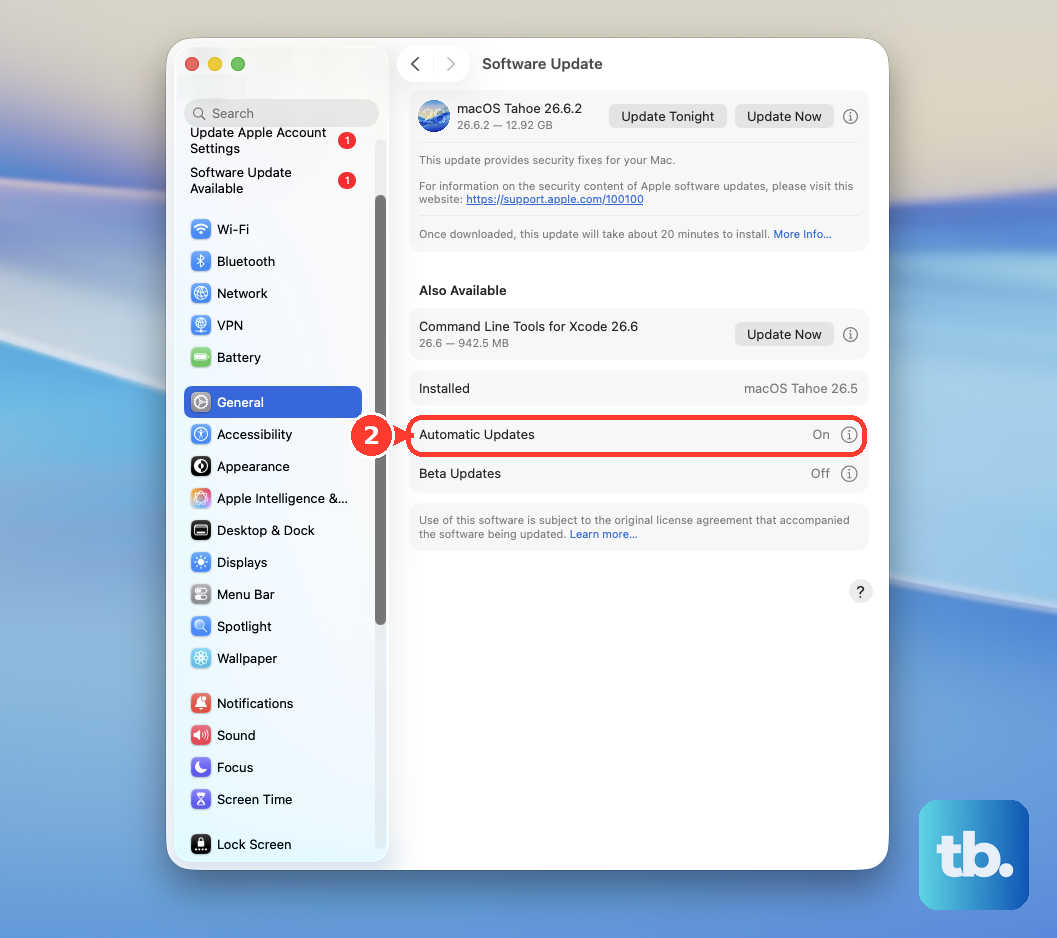
Task: Click the sidebar Search field
Action: [x=281, y=113]
